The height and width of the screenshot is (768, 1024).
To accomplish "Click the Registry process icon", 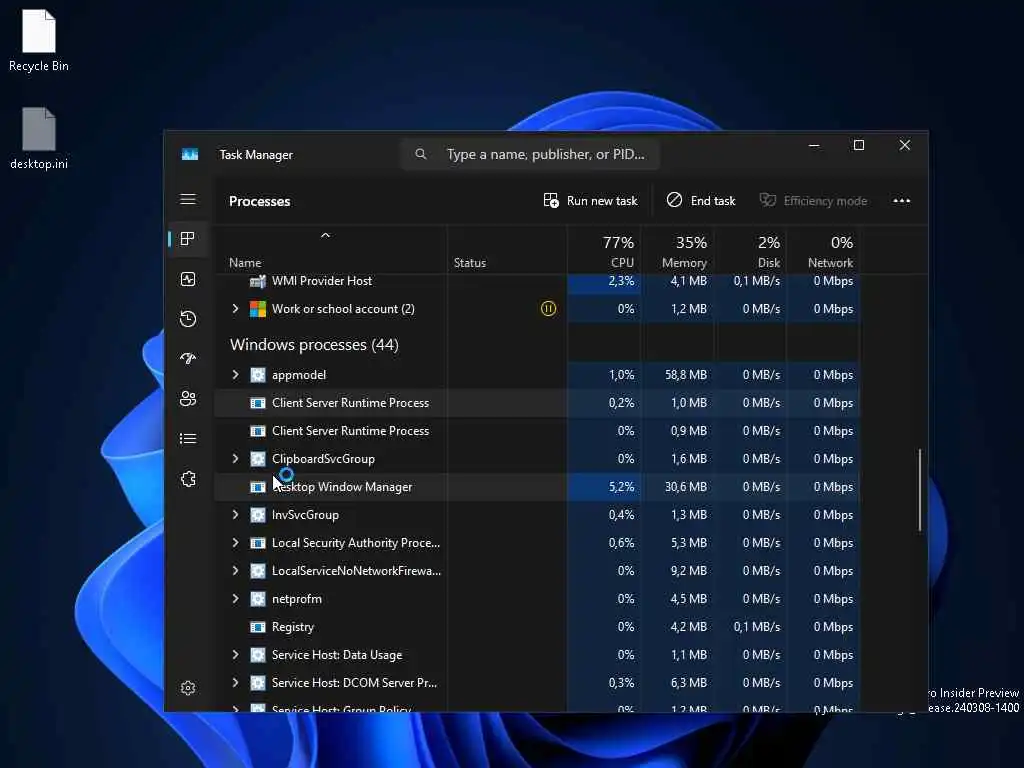I will pos(258,627).
